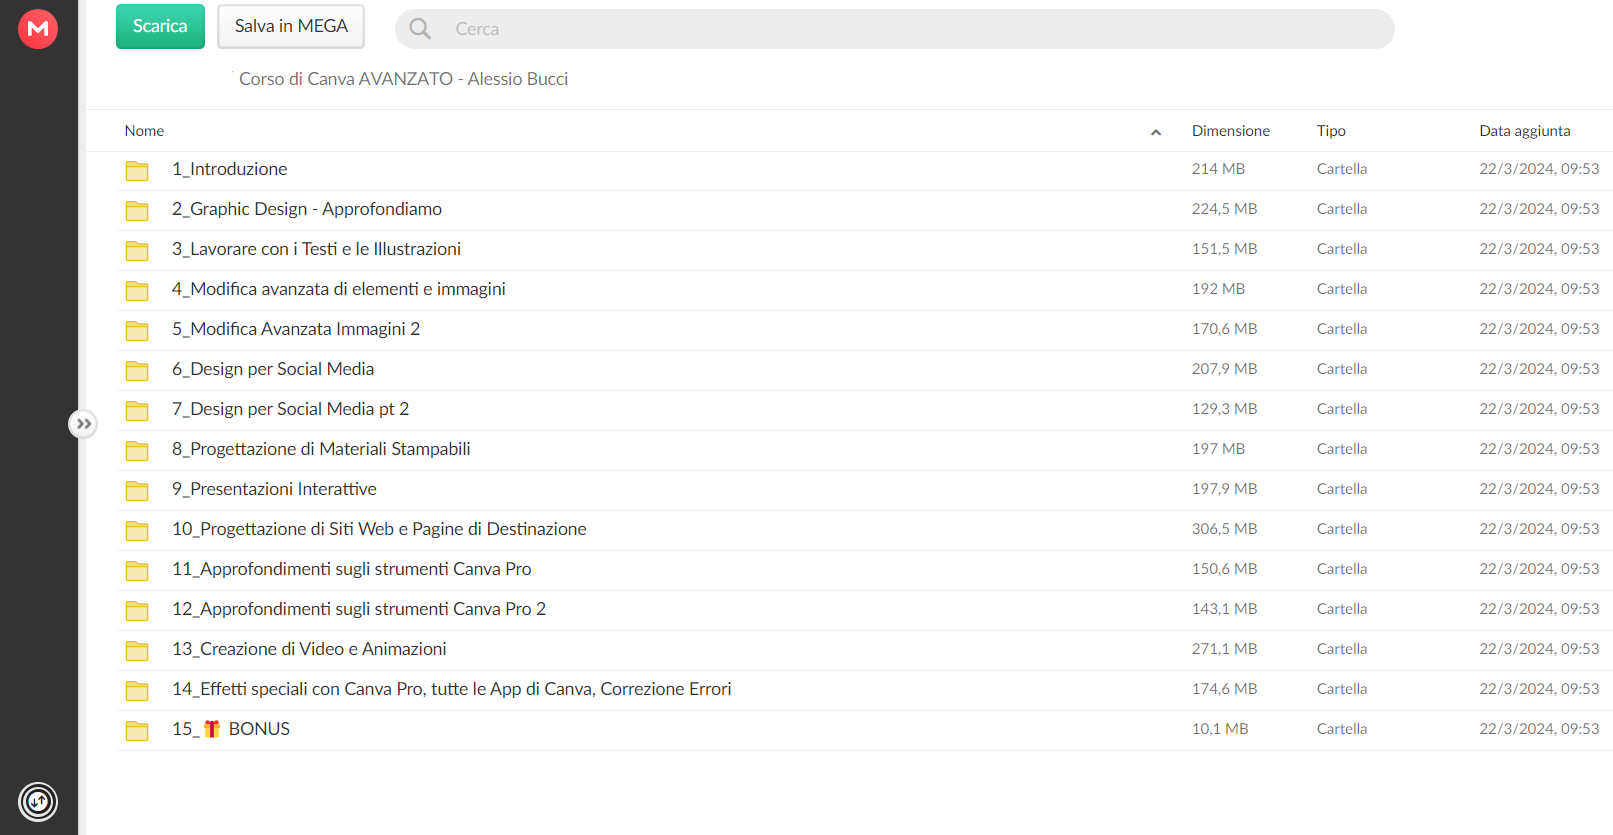Image resolution: width=1613 pixels, height=835 pixels.
Task: Select folder icon of 2_Graphic Design - Approfondiamo
Action: click(137, 211)
